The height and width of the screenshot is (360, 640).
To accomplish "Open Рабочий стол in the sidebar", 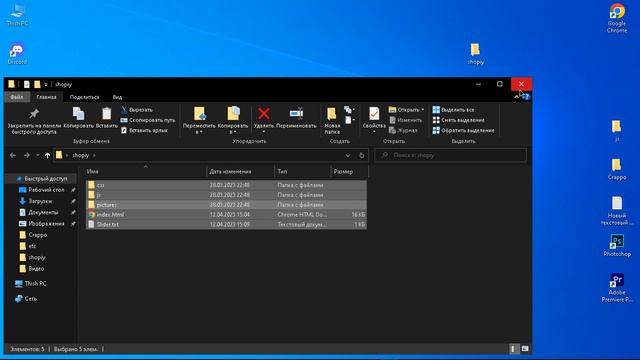I will pyautogui.click(x=46, y=190).
